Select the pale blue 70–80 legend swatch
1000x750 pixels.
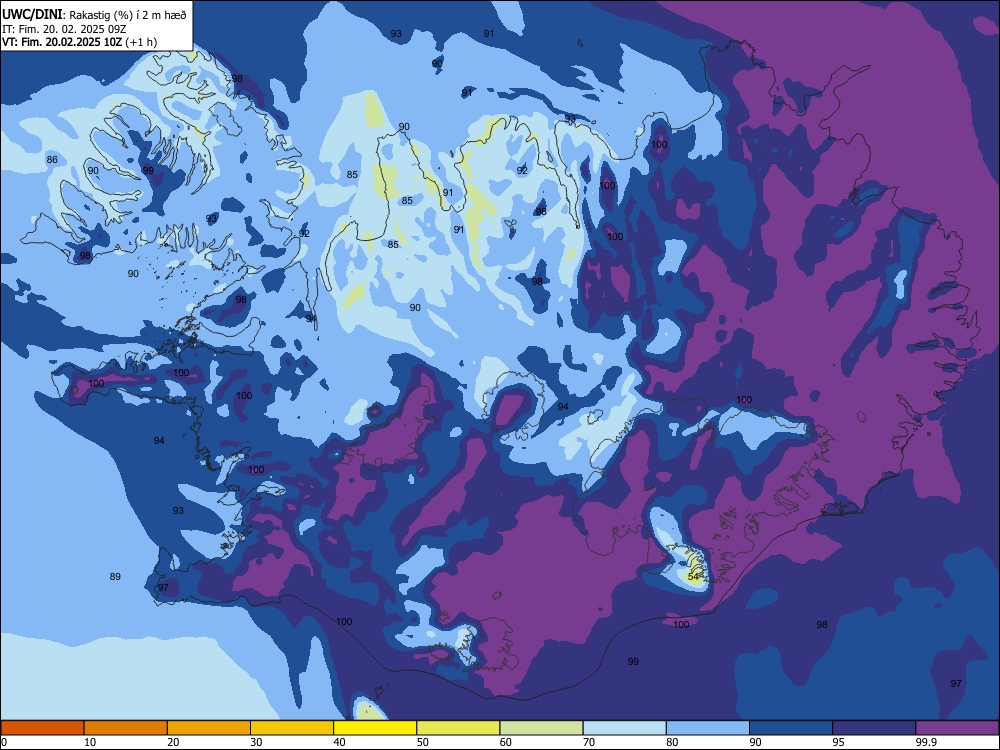click(x=625, y=728)
